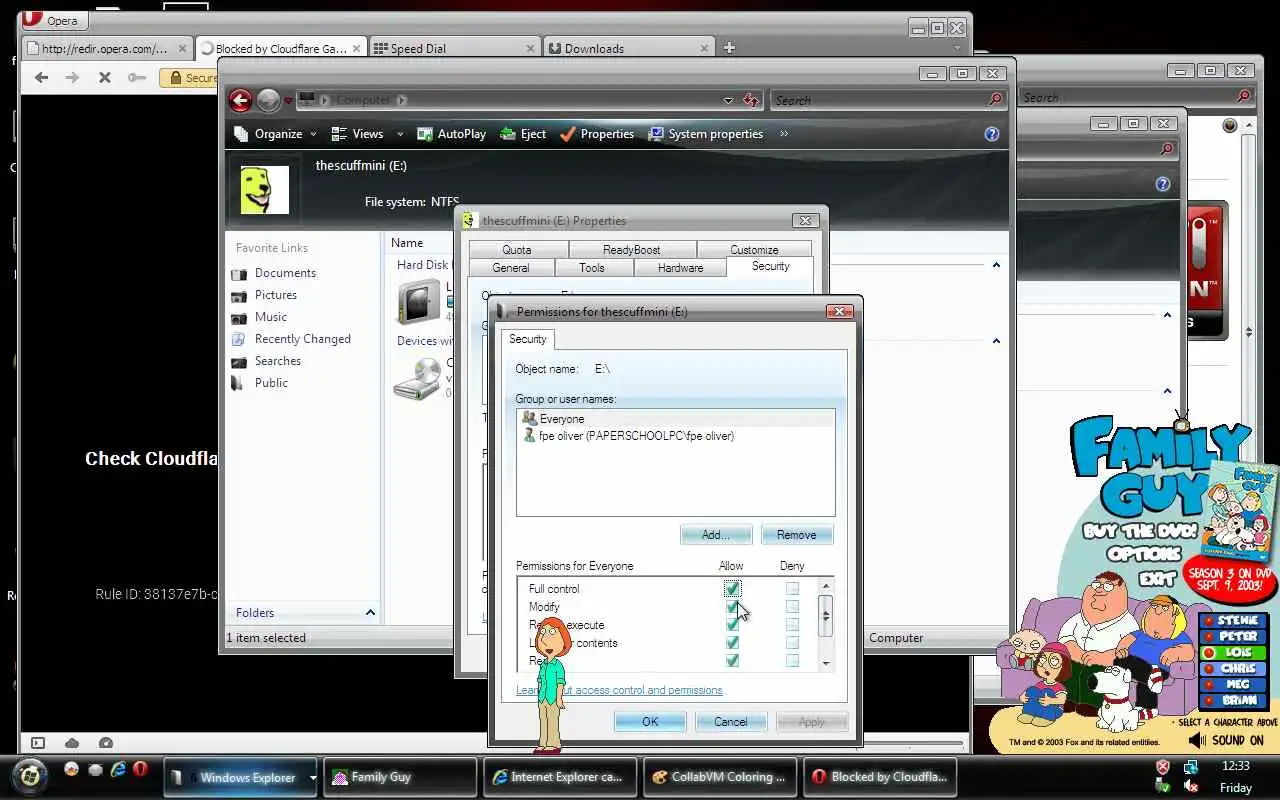
Task: Check Deny for List folder contents
Action: (792, 643)
